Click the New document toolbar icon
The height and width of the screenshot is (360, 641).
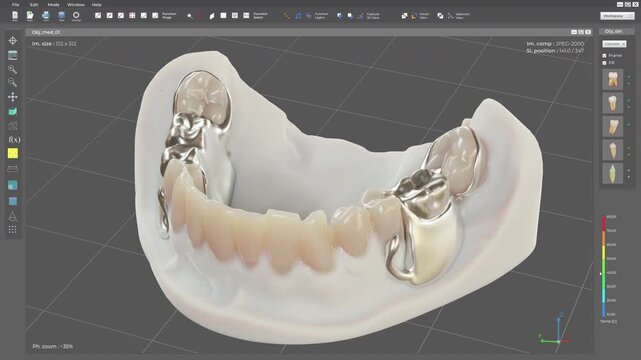coord(15,16)
